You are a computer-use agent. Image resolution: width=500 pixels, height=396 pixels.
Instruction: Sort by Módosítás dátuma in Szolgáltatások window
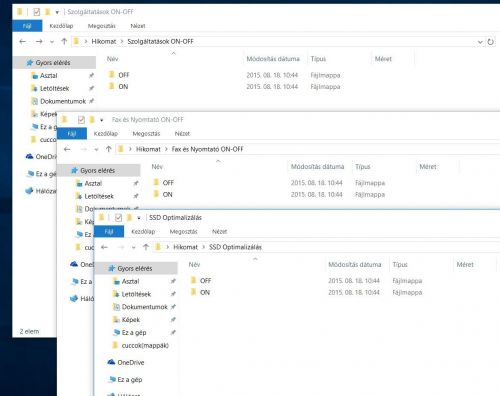click(273, 59)
